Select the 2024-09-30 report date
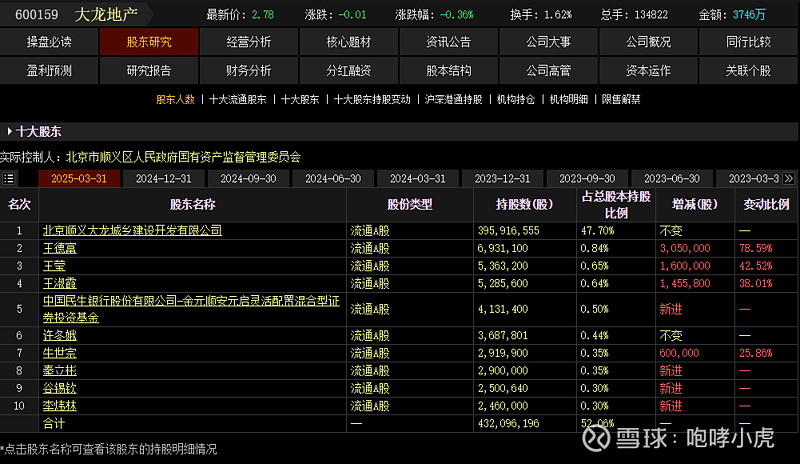 pyautogui.click(x=248, y=179)
